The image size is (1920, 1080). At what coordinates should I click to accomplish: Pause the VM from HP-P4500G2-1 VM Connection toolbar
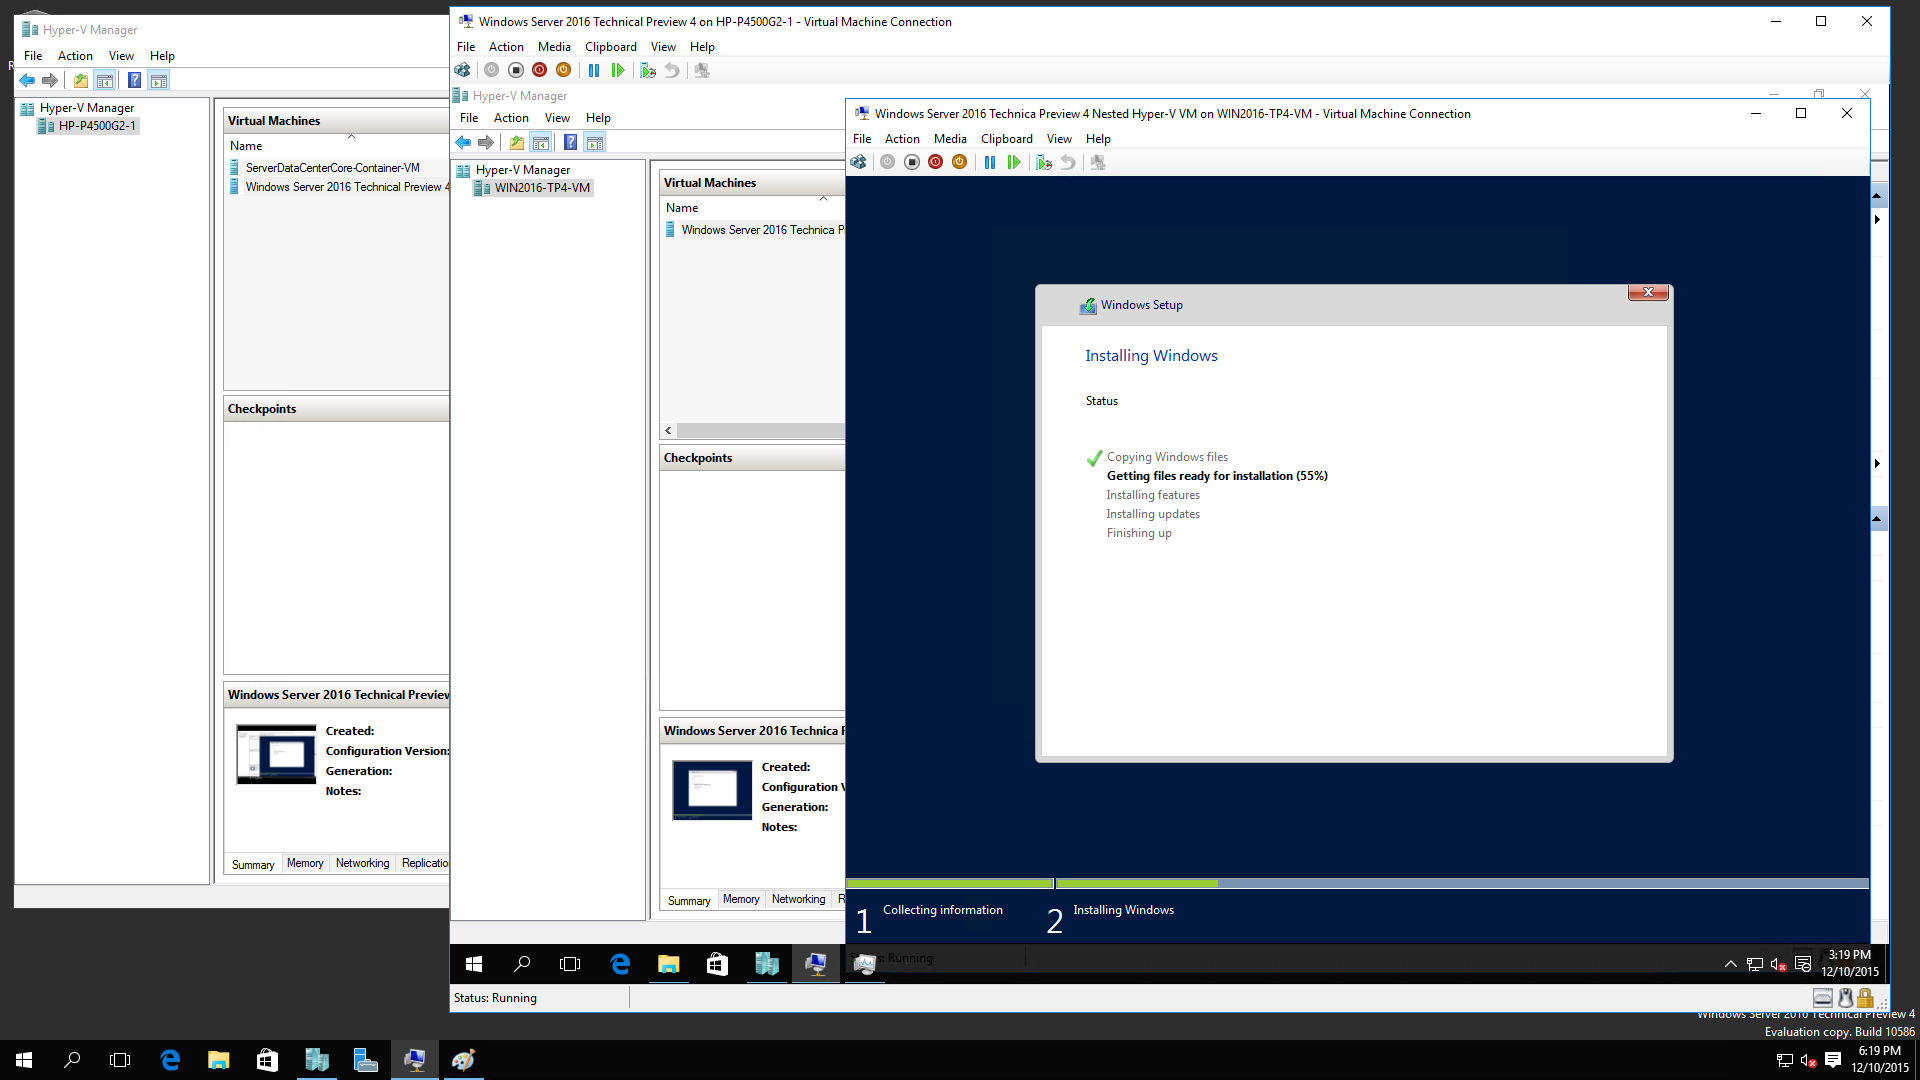point(594,70)
